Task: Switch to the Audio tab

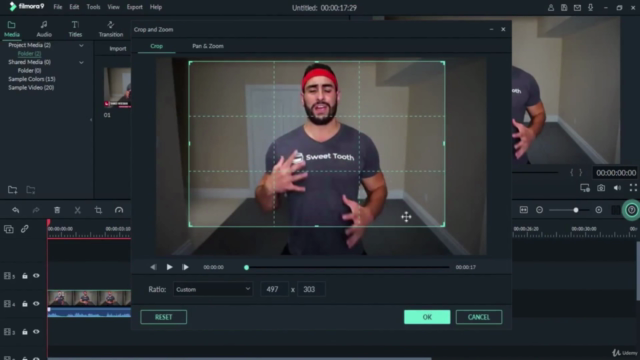Action: [x=44, y=29]
